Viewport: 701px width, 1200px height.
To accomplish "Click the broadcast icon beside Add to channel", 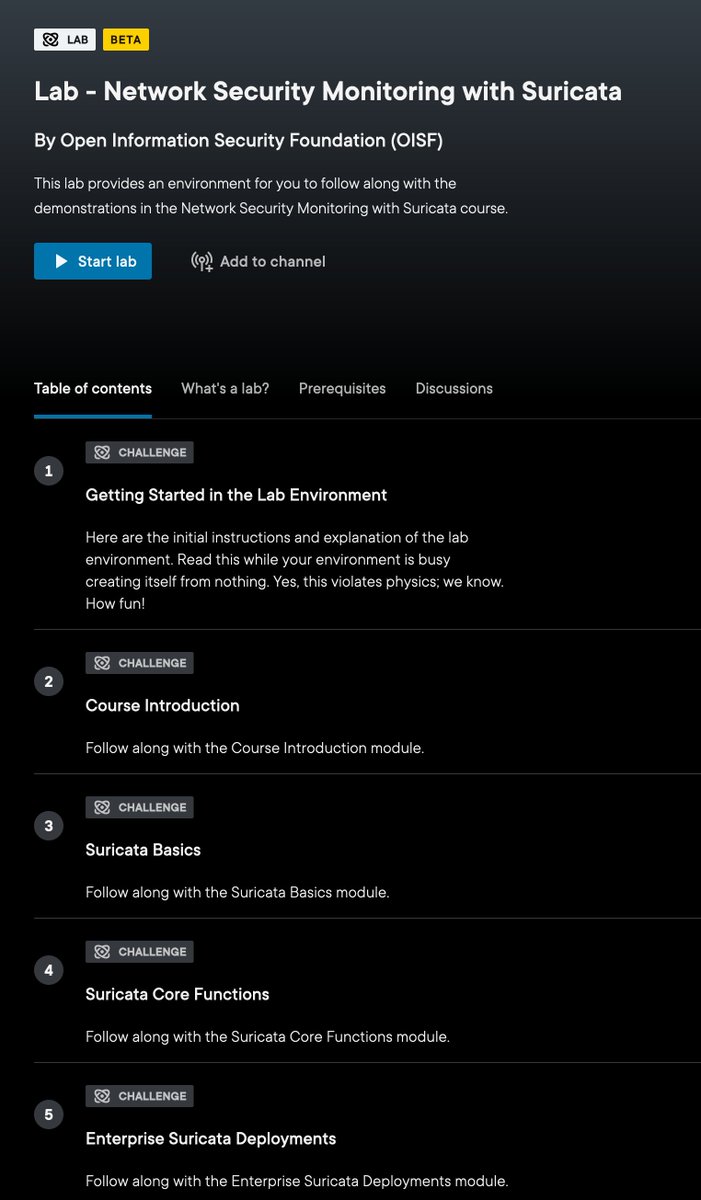I will tap(202, 262).
